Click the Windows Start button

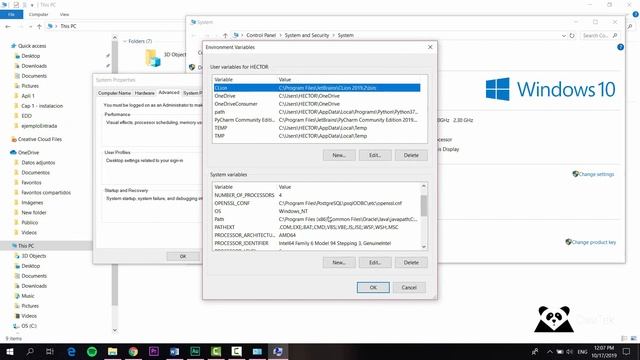(x=9, y=351)
